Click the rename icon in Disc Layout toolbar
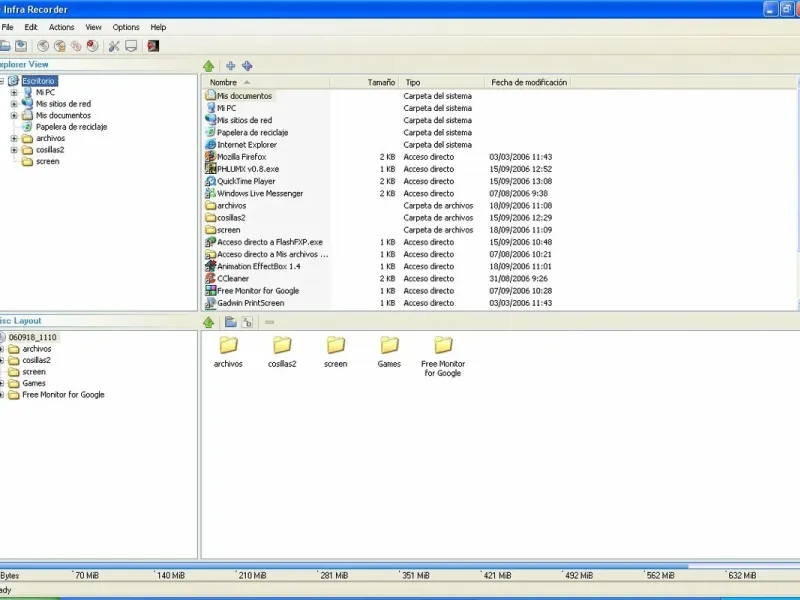Screen dimensions: 800x600 tap(247, 322)
